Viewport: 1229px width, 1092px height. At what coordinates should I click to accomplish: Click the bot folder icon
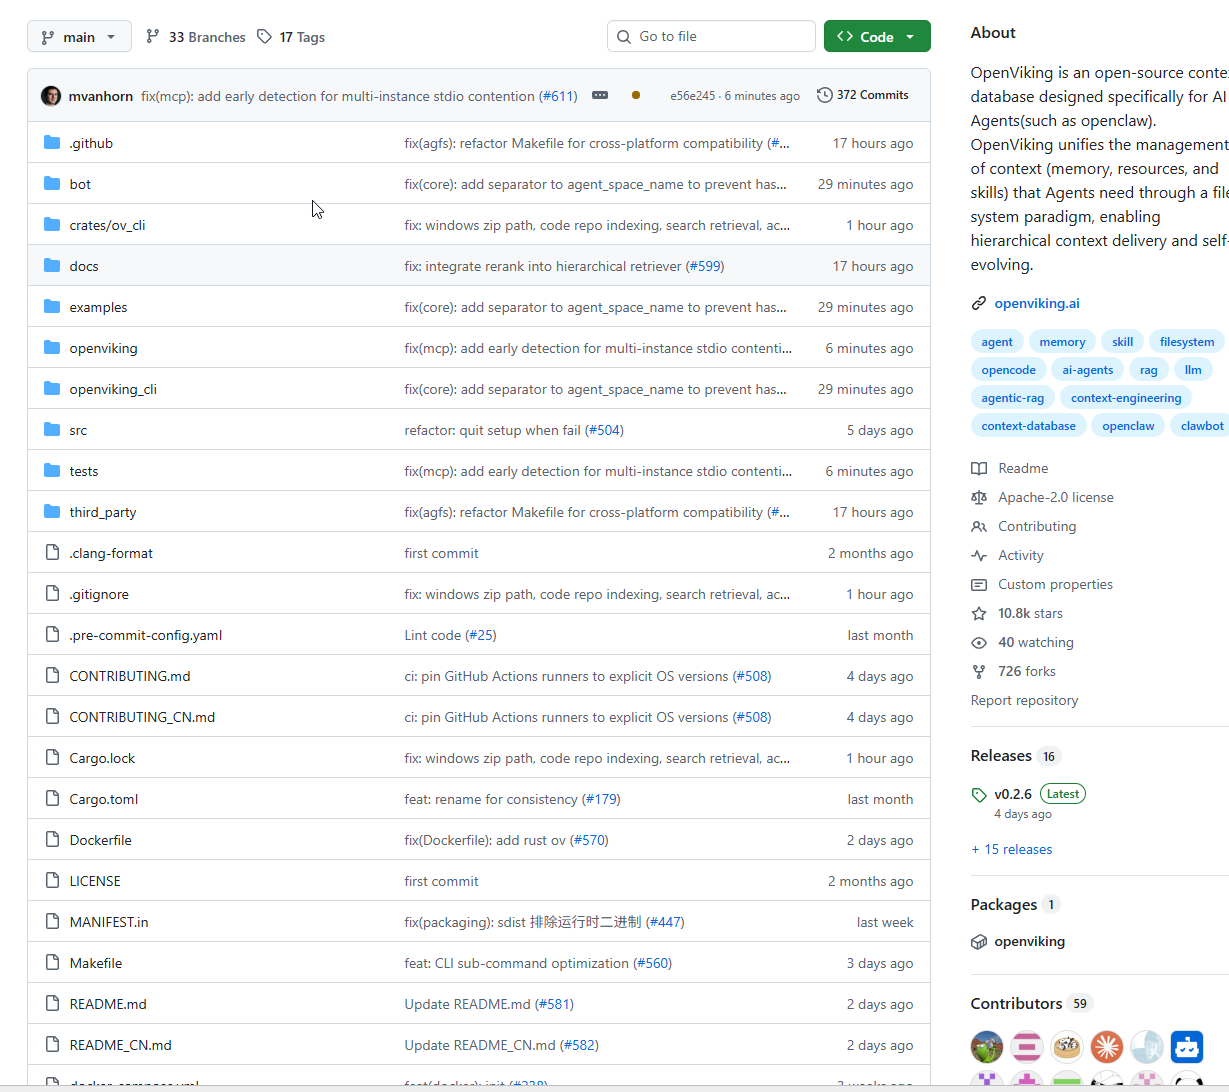[52, 184]
